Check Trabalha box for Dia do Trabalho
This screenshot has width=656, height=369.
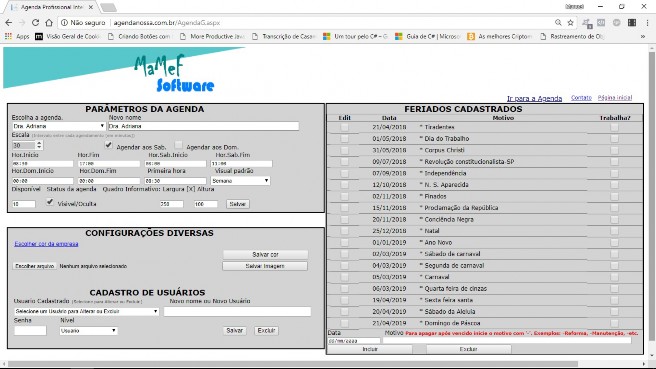tap(614, 138)
